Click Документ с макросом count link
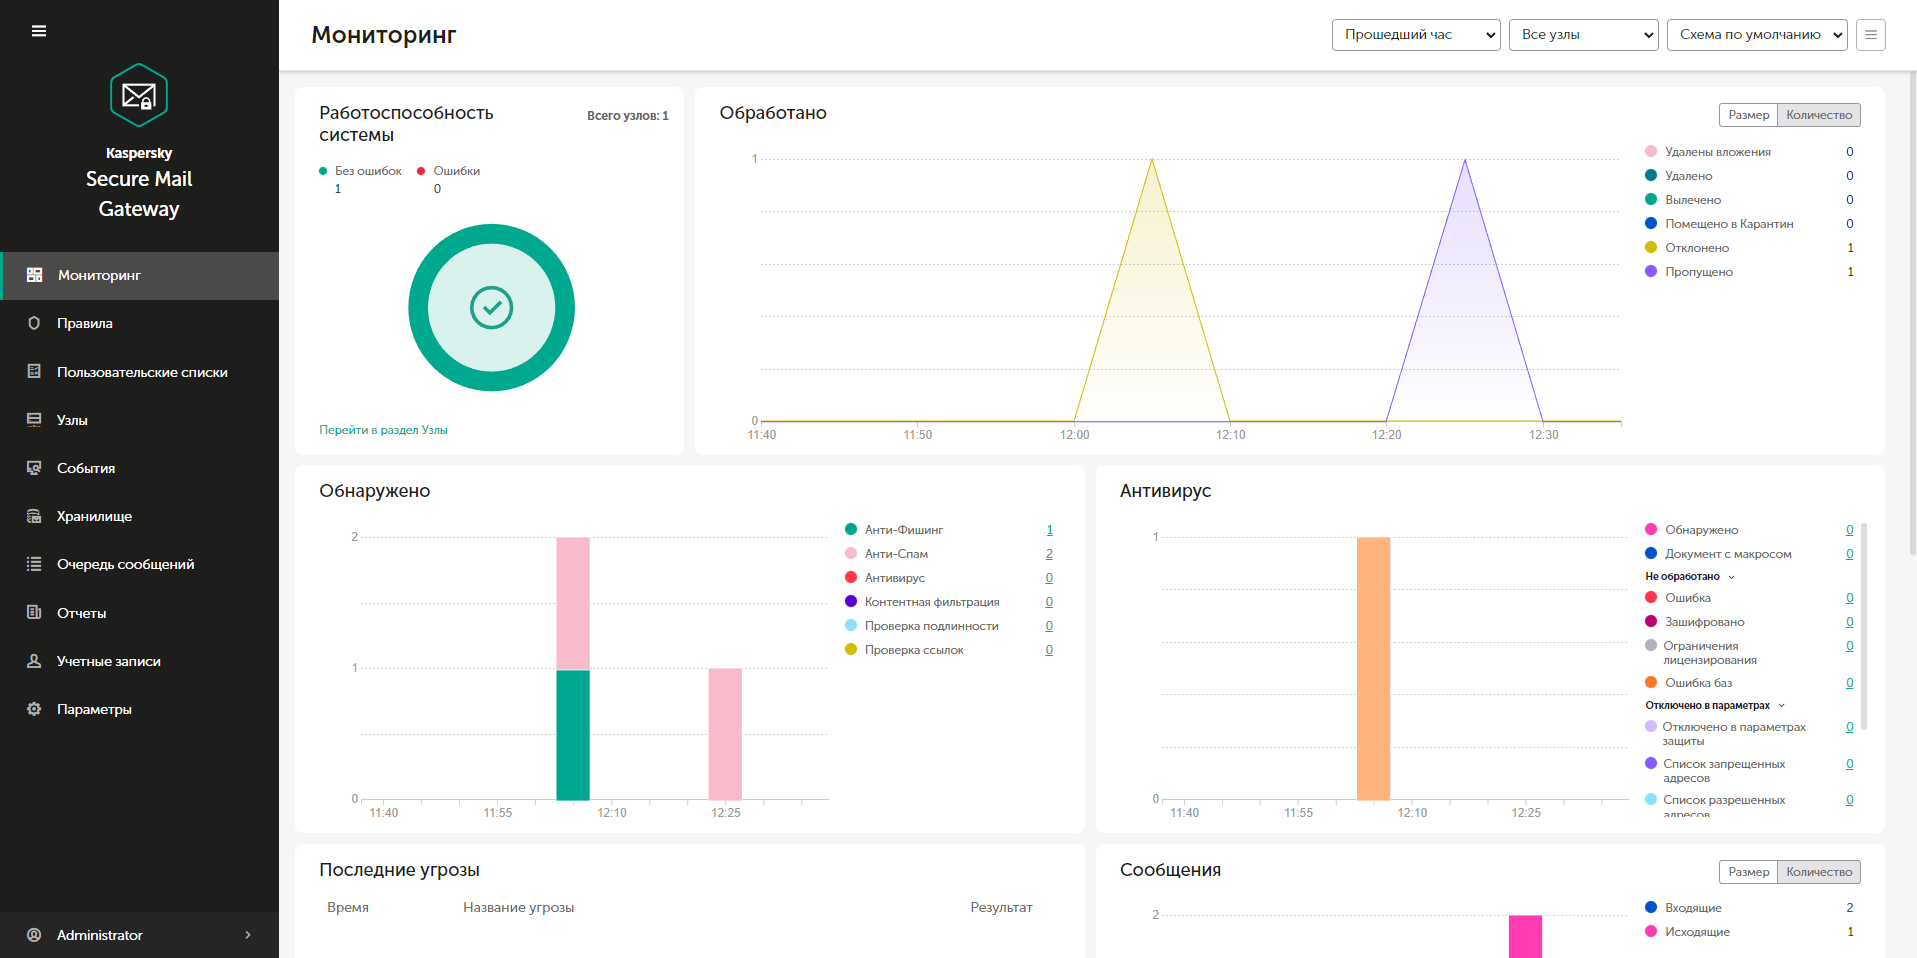The image size is (1917, 958). [1850, 554]
